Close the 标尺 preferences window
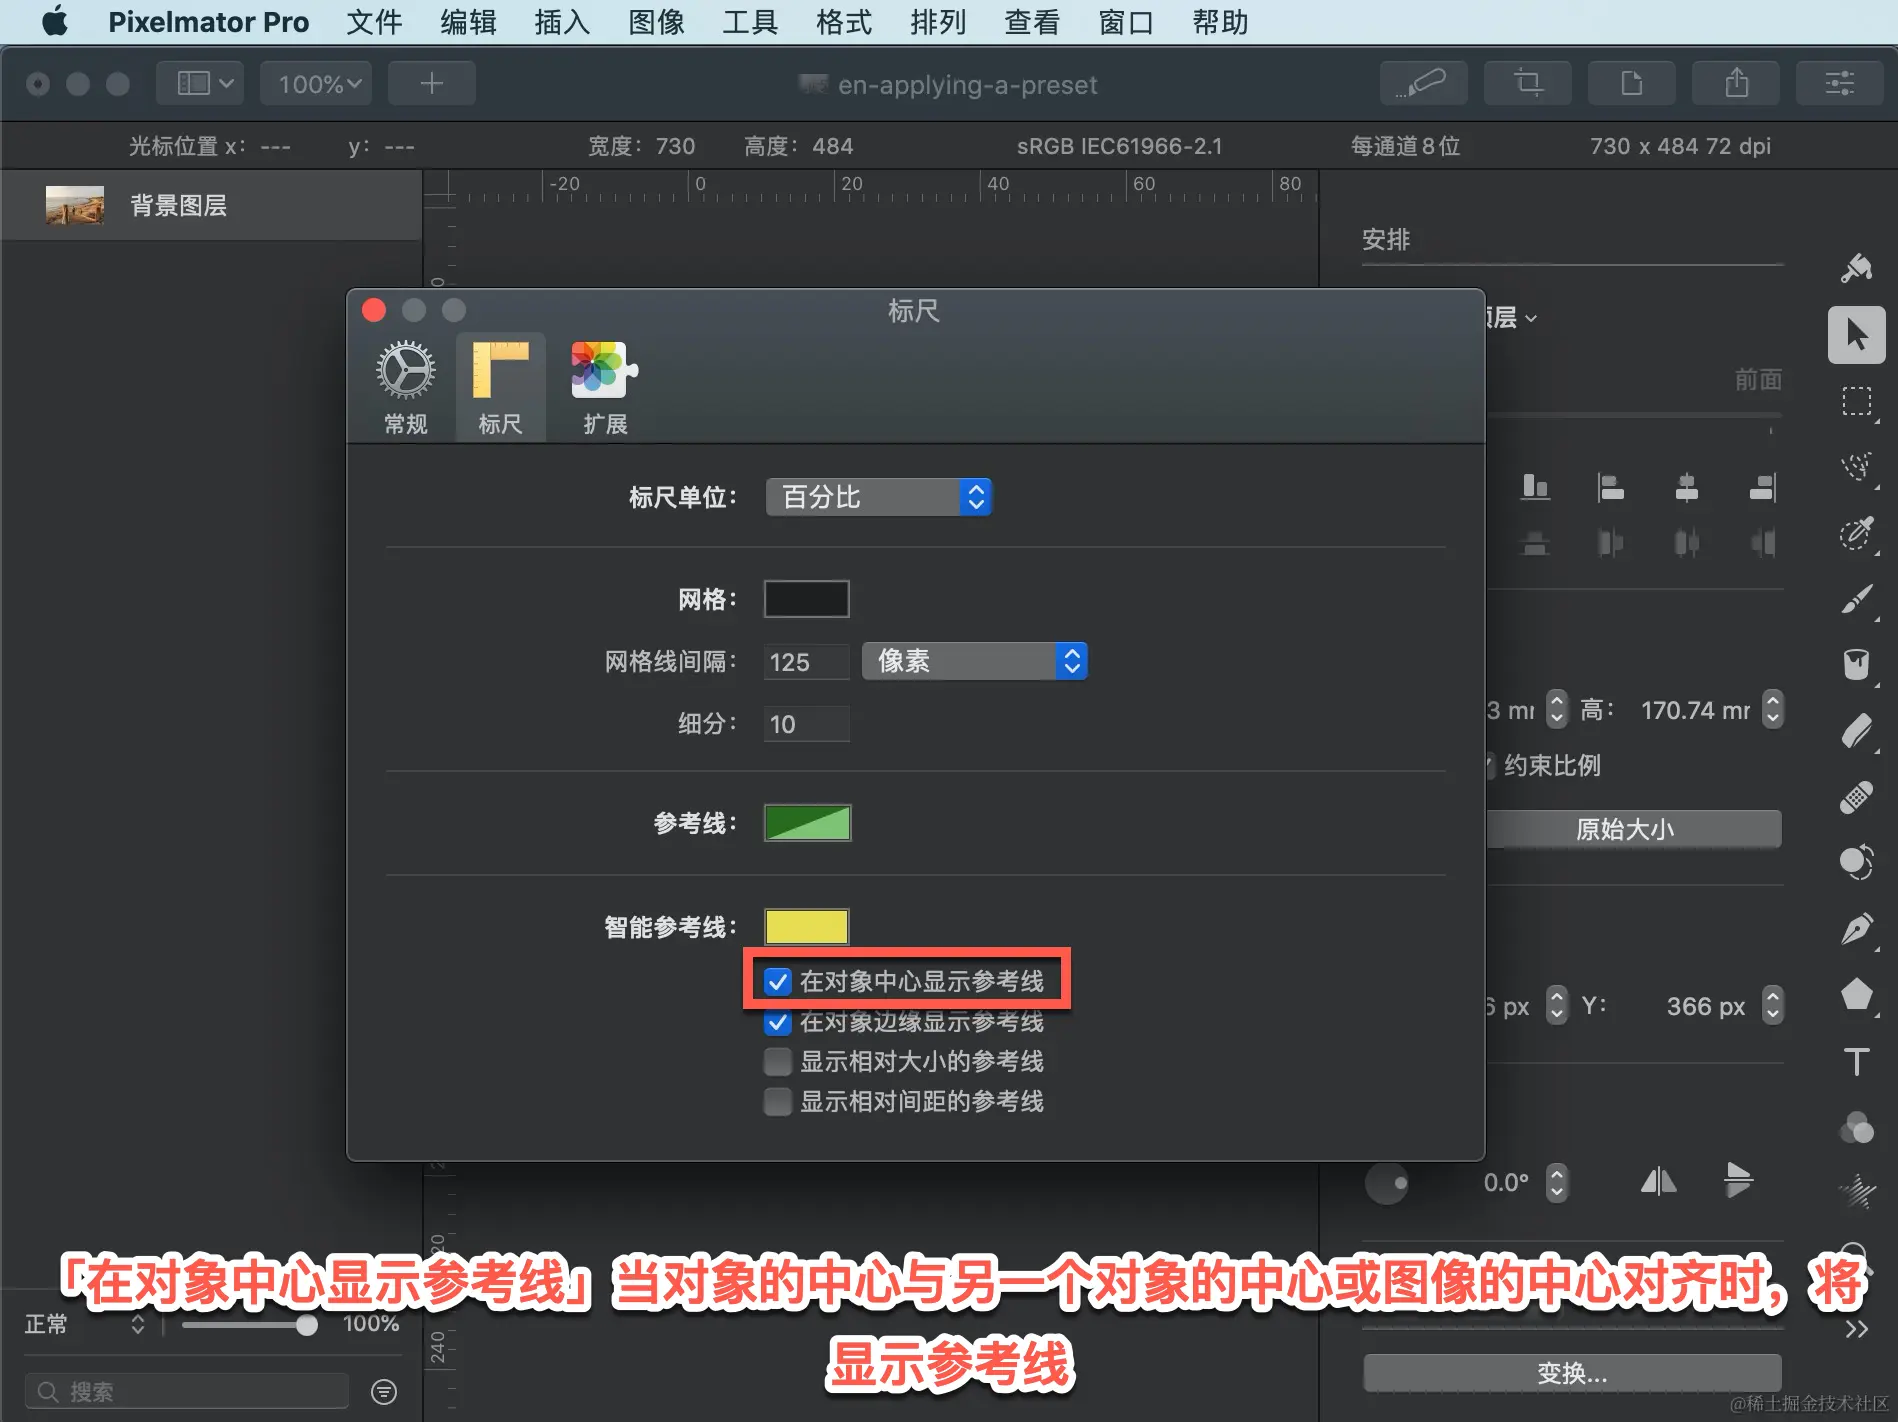 click(x=374, y=310)
